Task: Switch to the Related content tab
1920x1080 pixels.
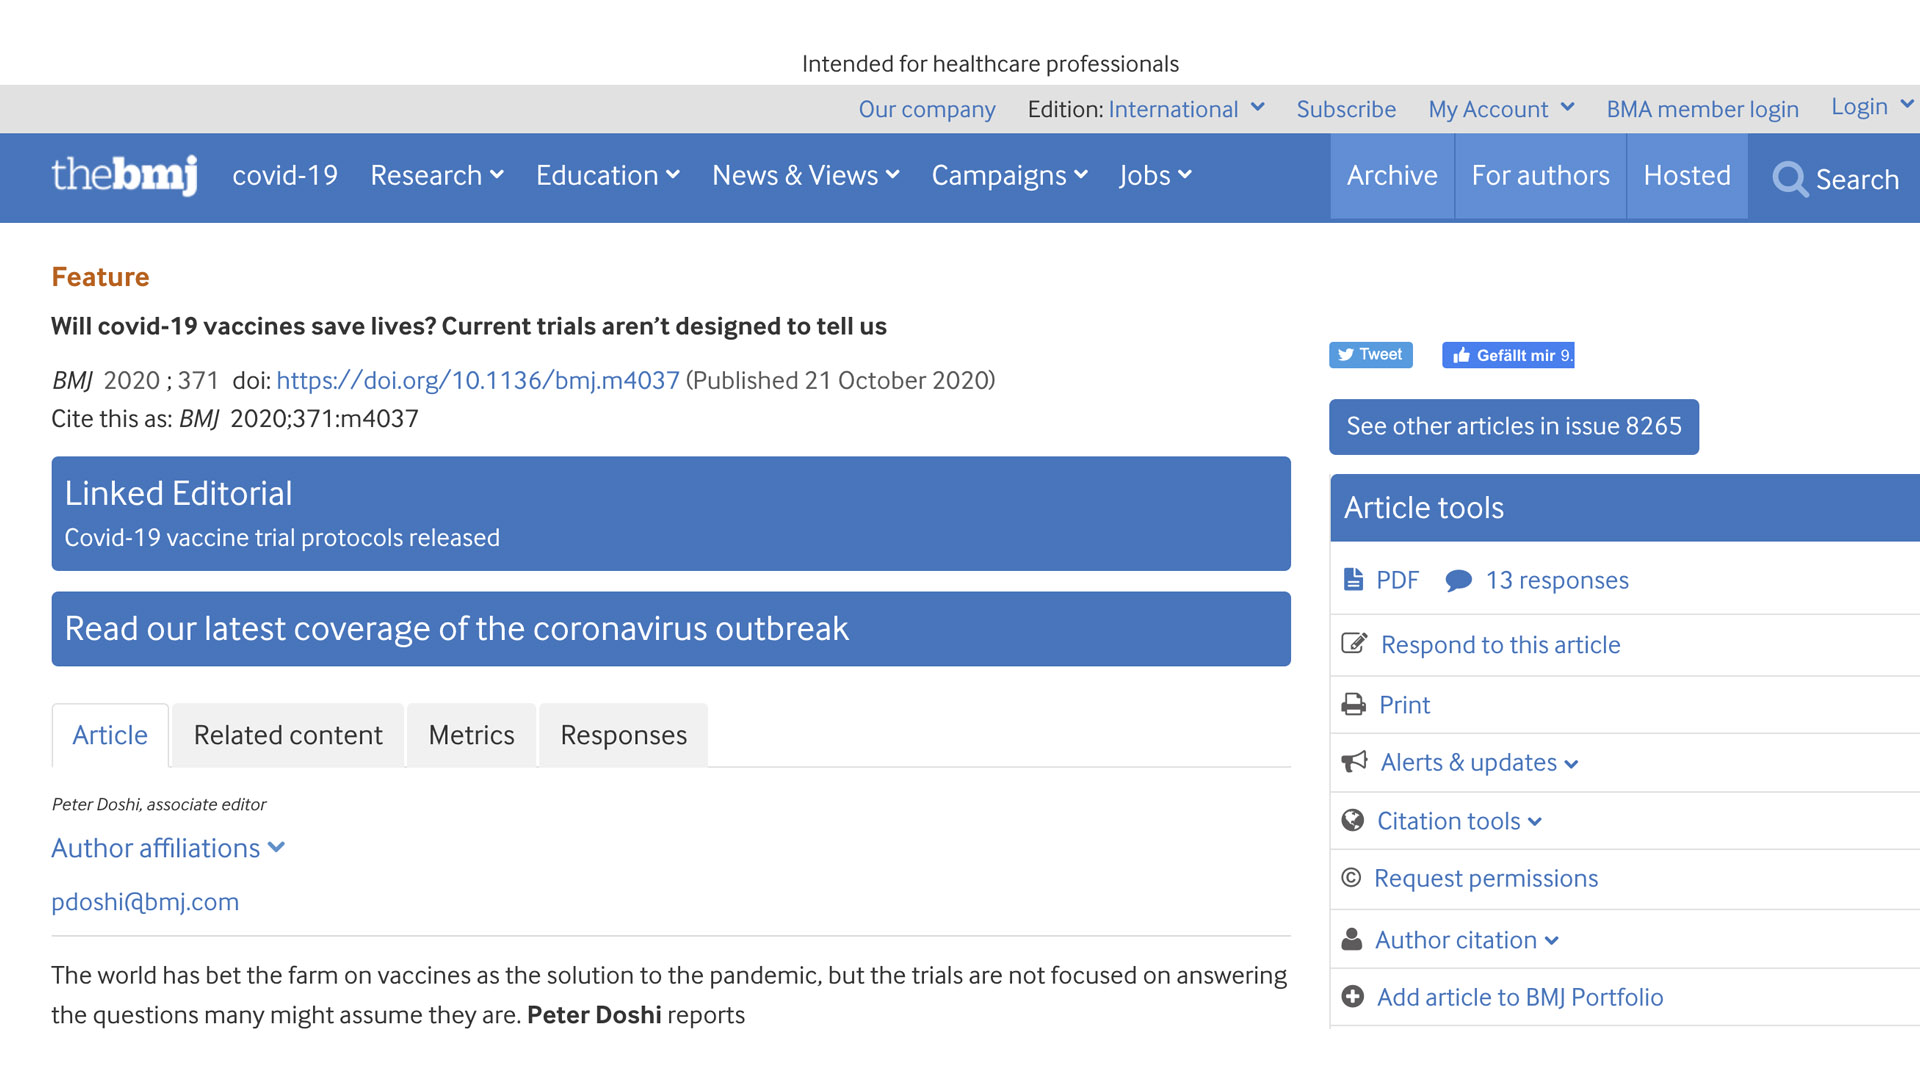Action: pos(288,735)
